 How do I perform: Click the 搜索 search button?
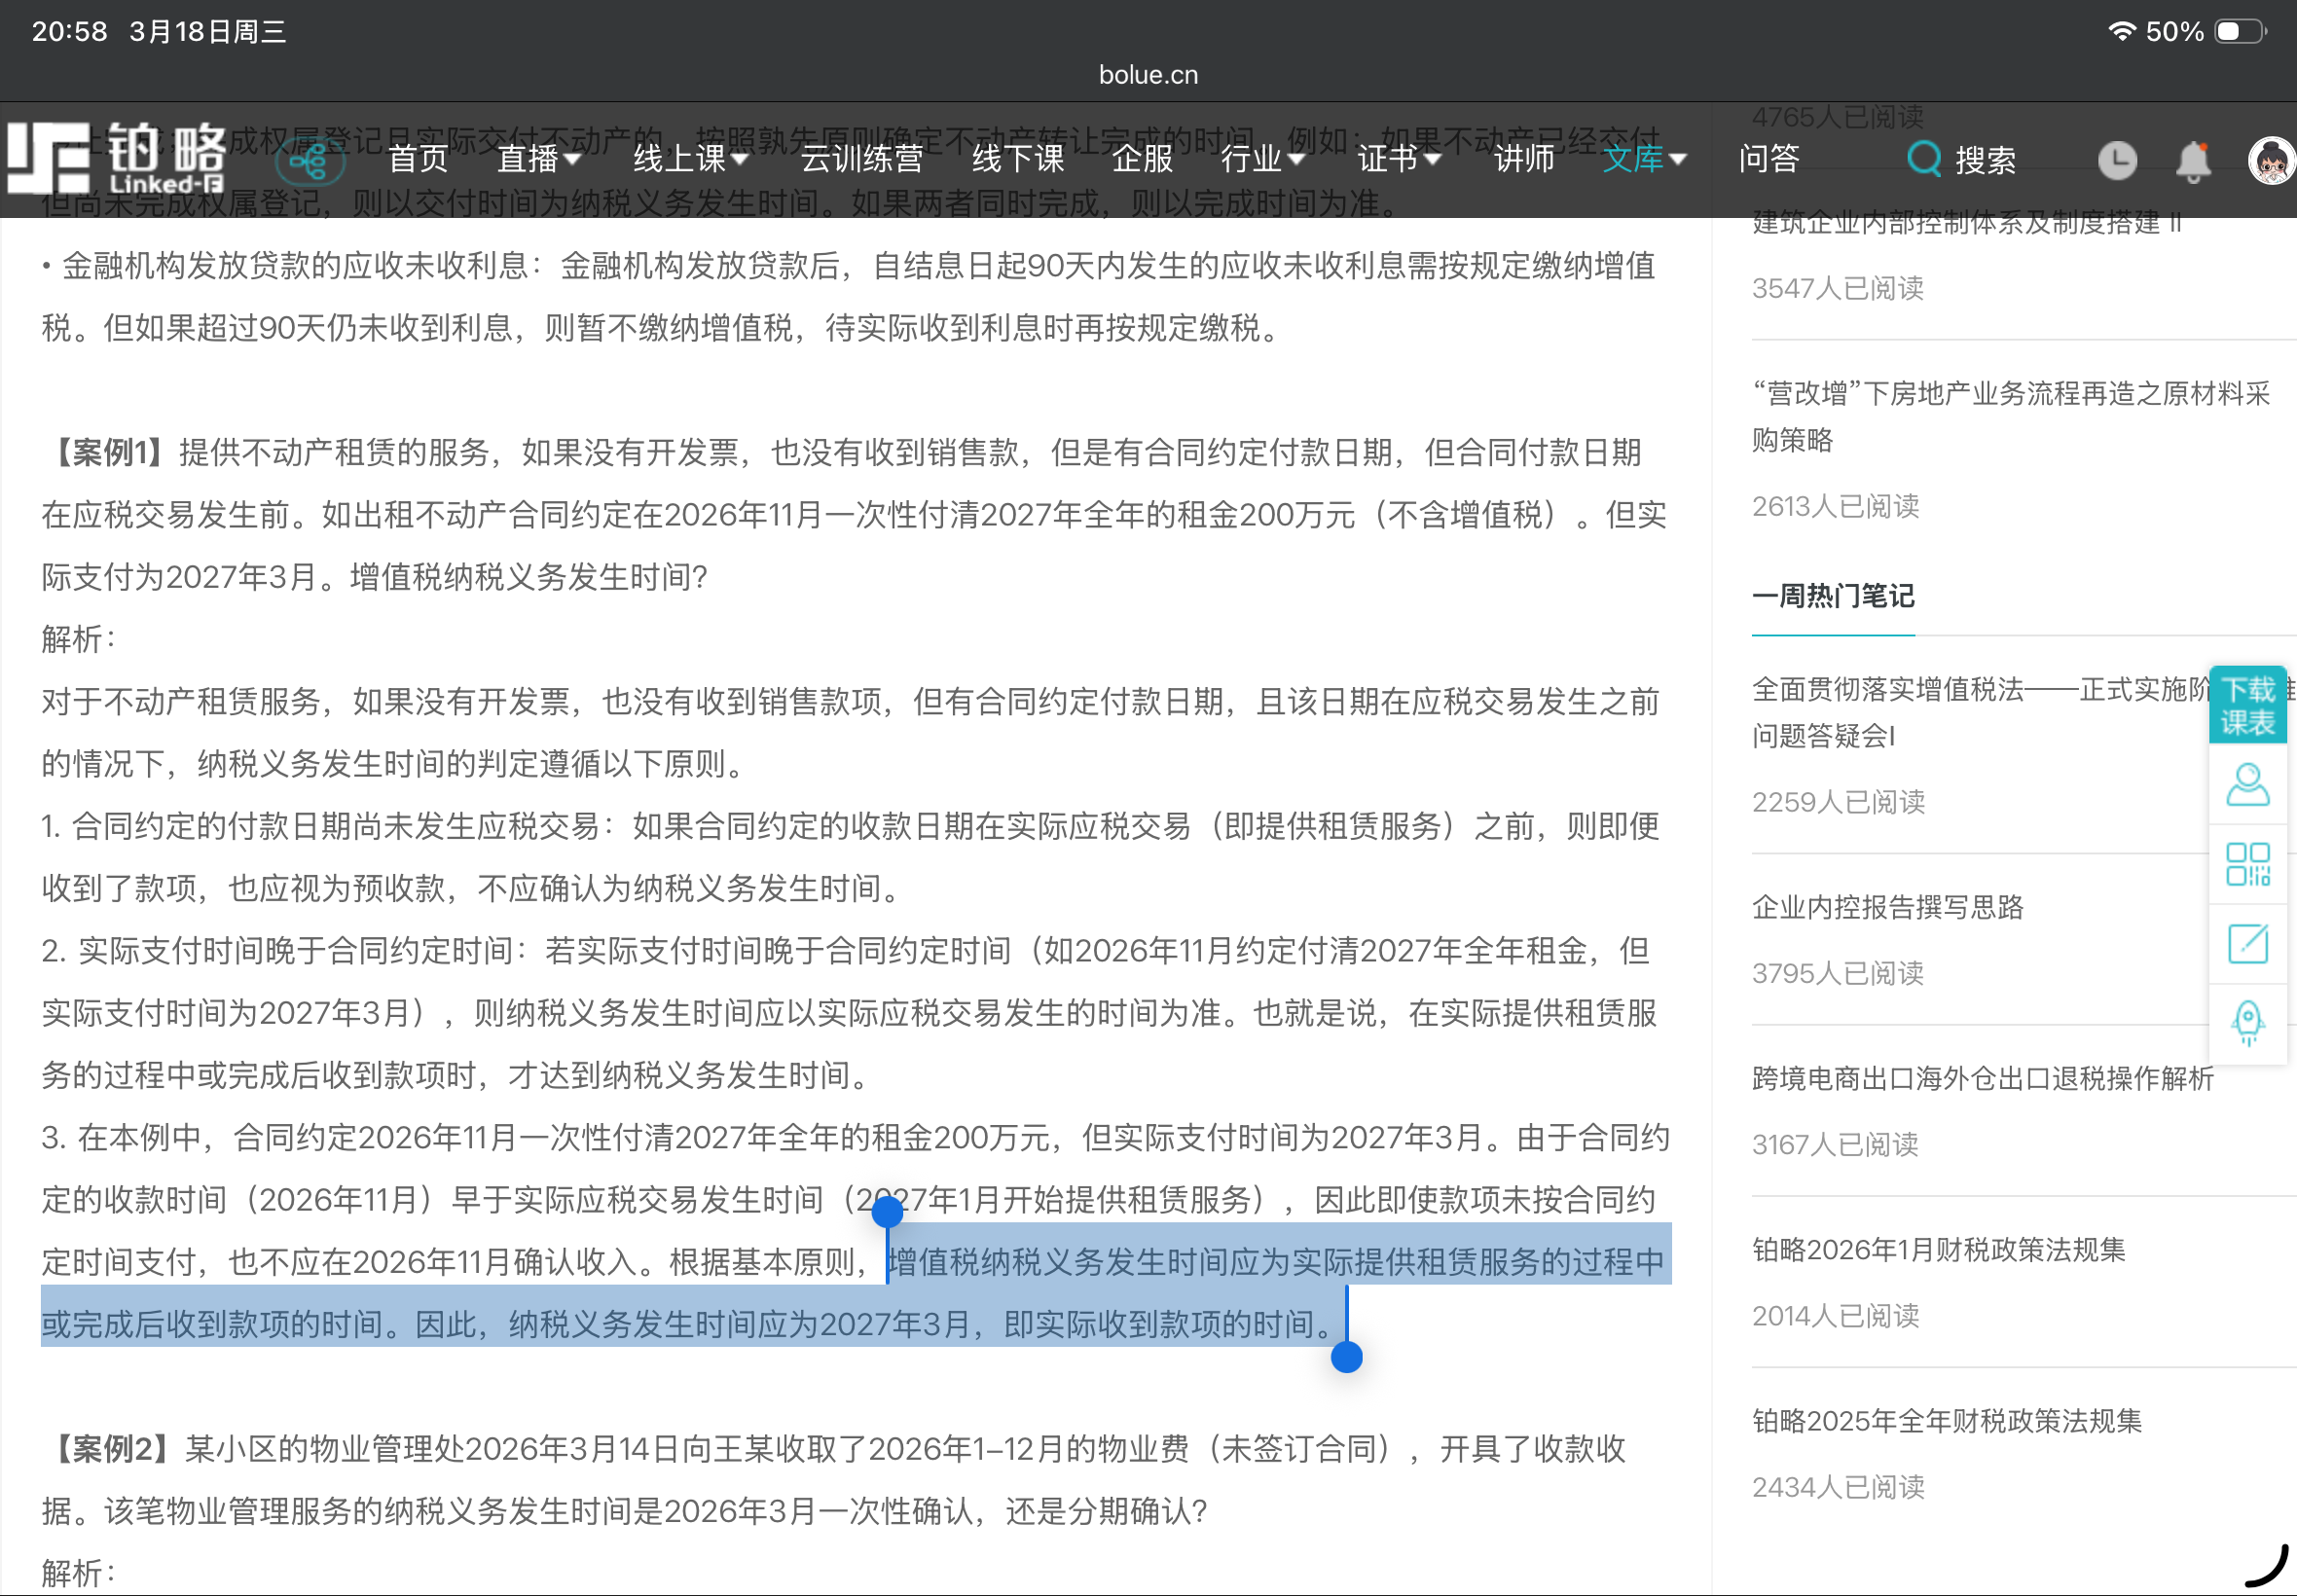point(1962,160)
